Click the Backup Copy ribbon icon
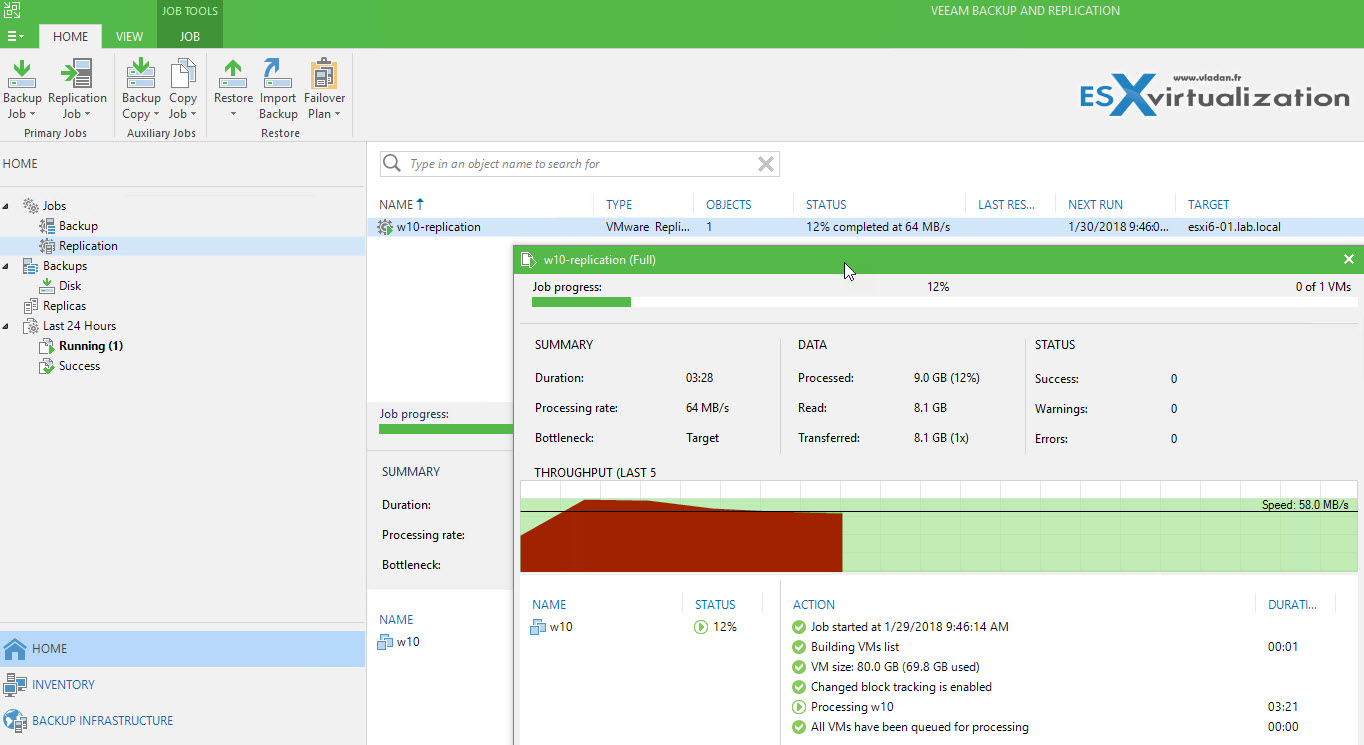1364x745 pixels. coord(141,75)
